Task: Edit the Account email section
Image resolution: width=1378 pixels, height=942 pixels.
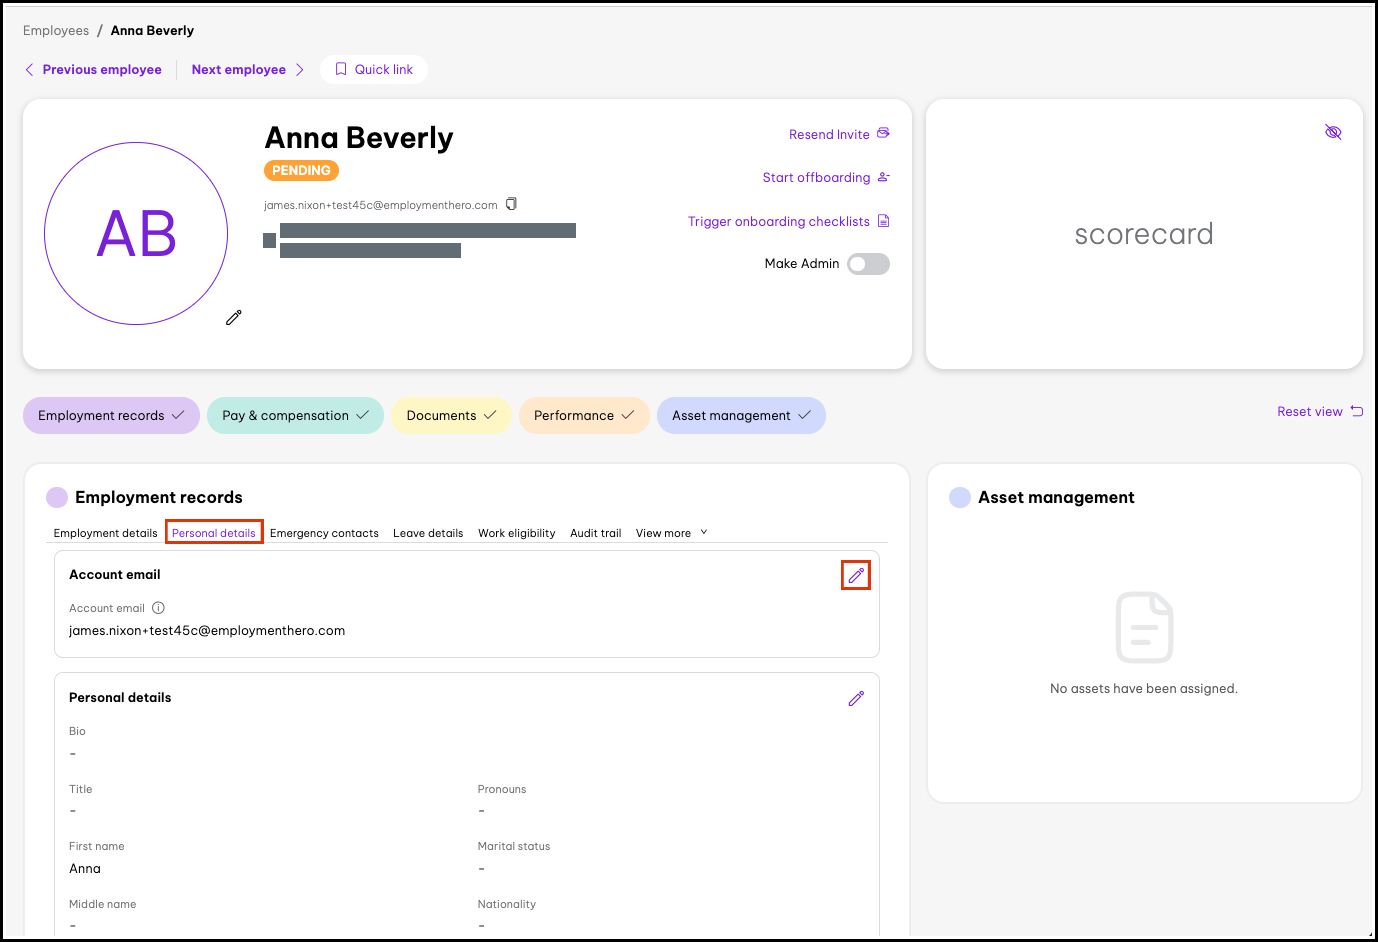Action: 856,575
